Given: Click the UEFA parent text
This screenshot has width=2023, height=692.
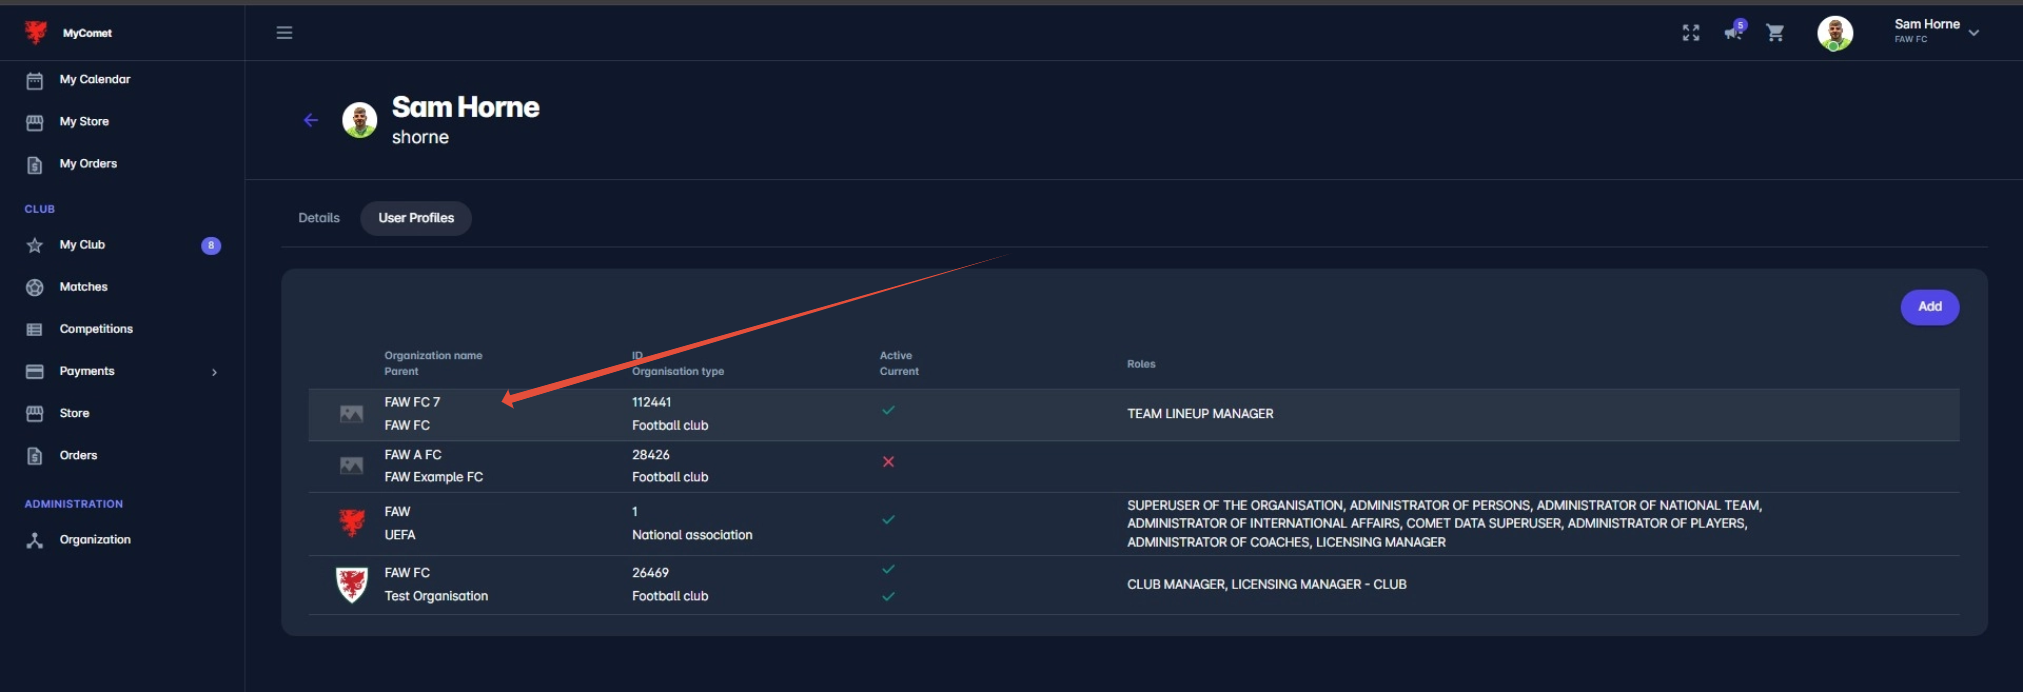Looking at the screenshot, I should [x=400, y=535].
